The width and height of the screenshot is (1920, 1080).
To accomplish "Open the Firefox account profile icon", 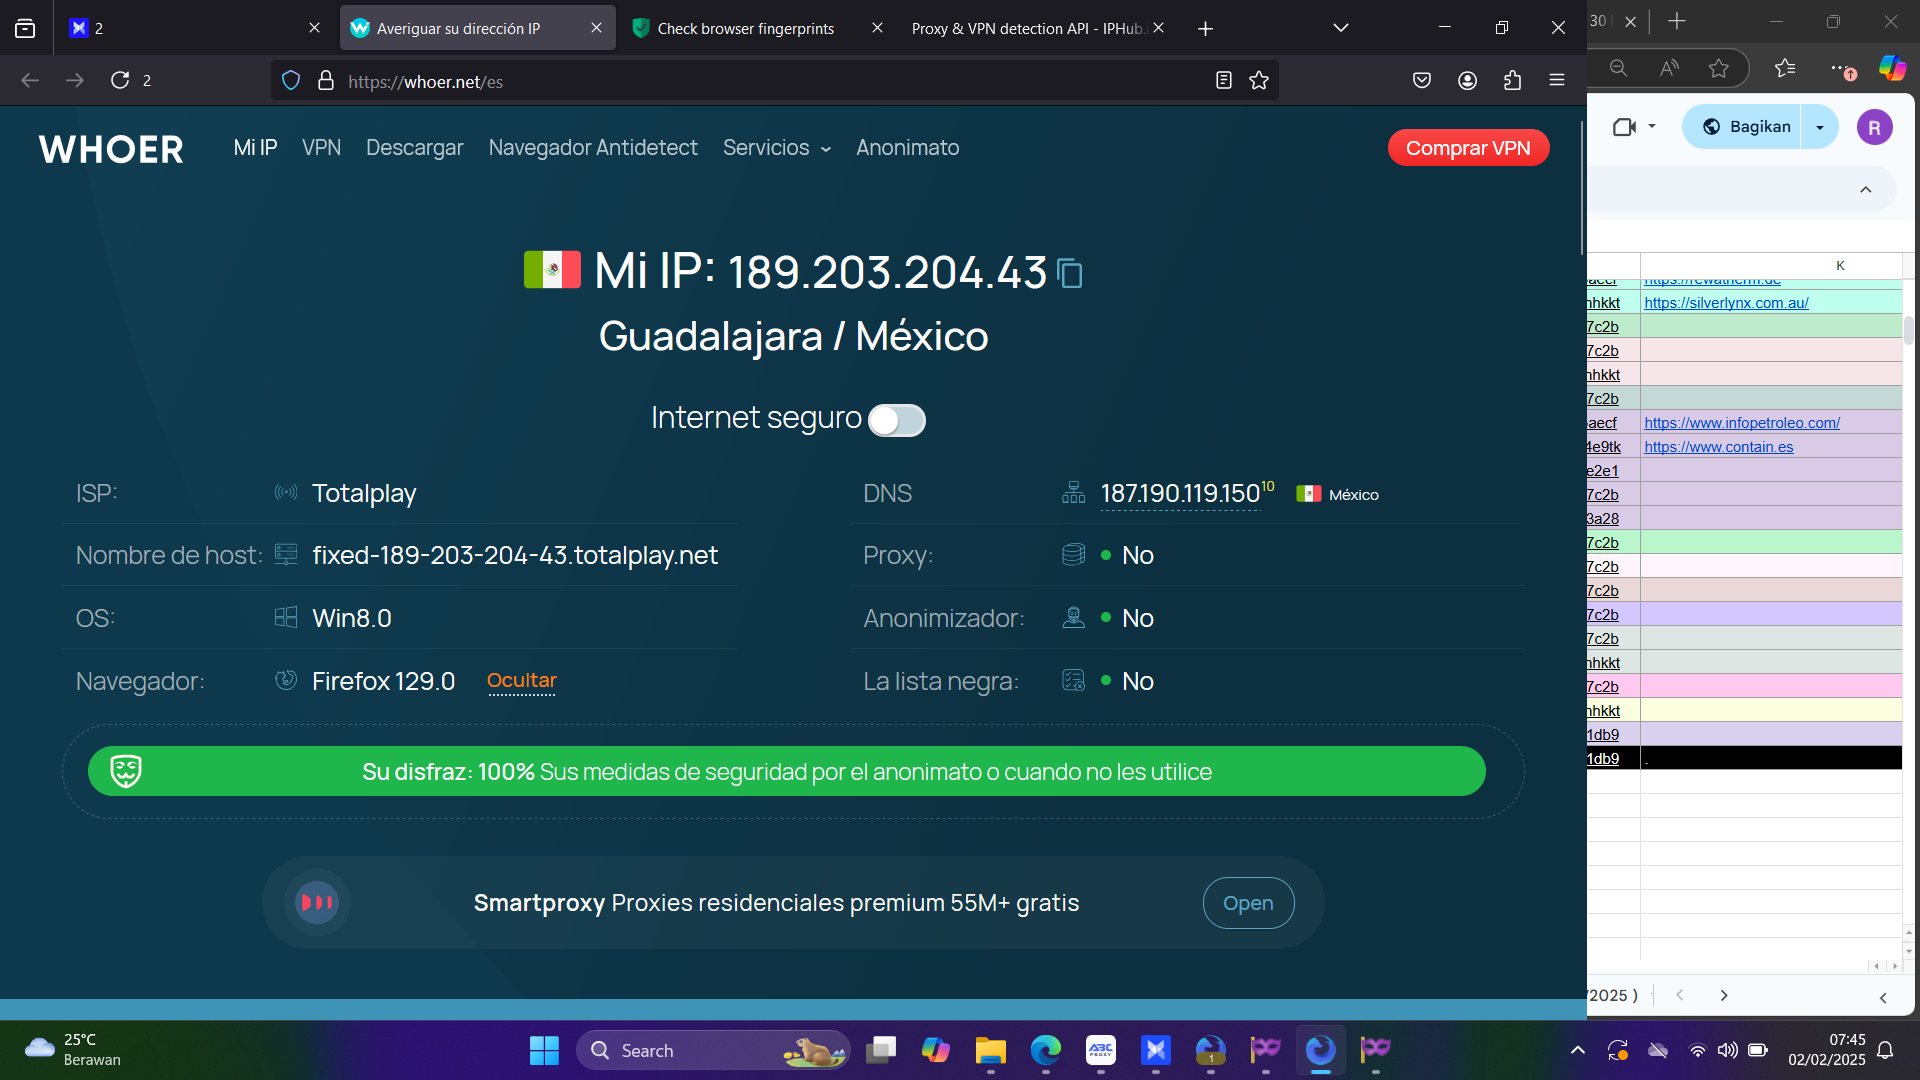I will point(1467,81).
